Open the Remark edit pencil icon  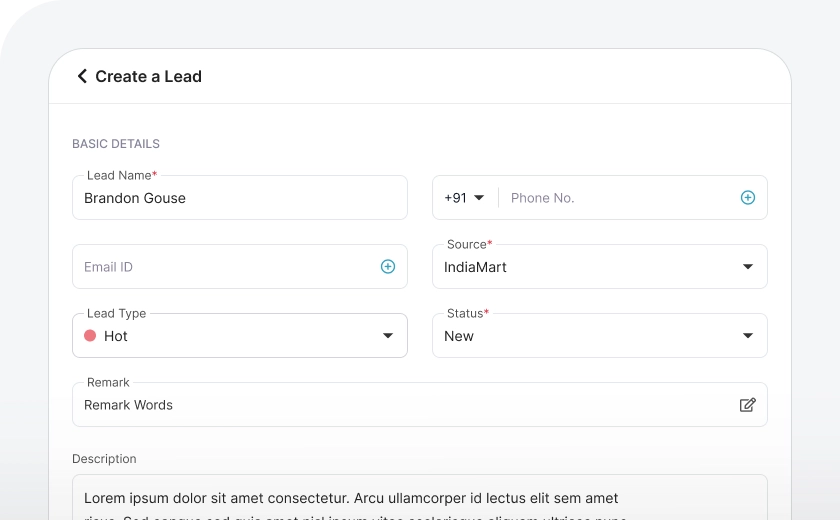tap(747, 405)
